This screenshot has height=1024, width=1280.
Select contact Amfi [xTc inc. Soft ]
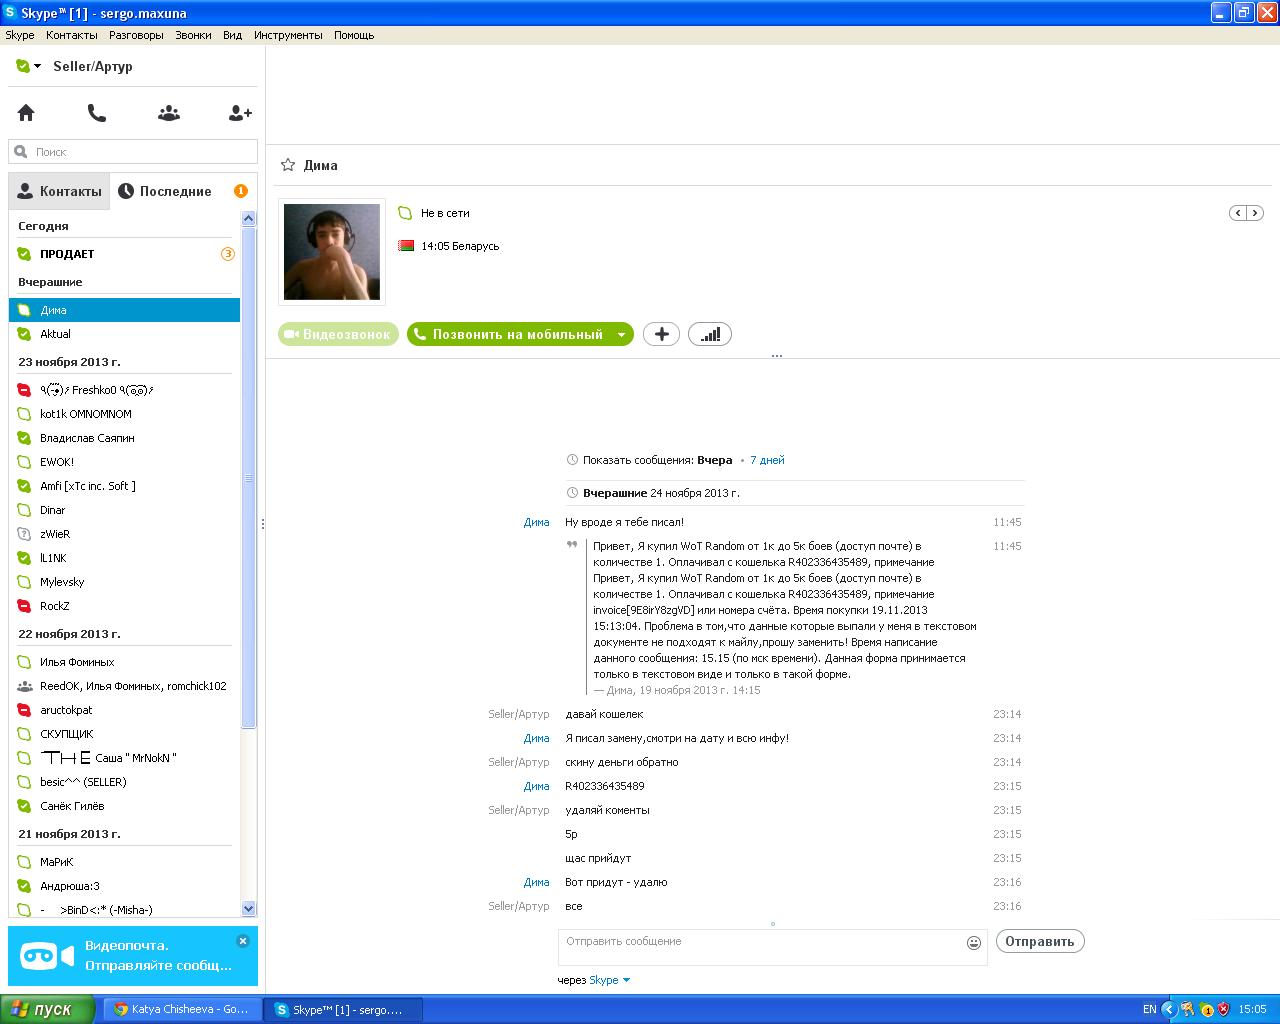tap(125, 486)
